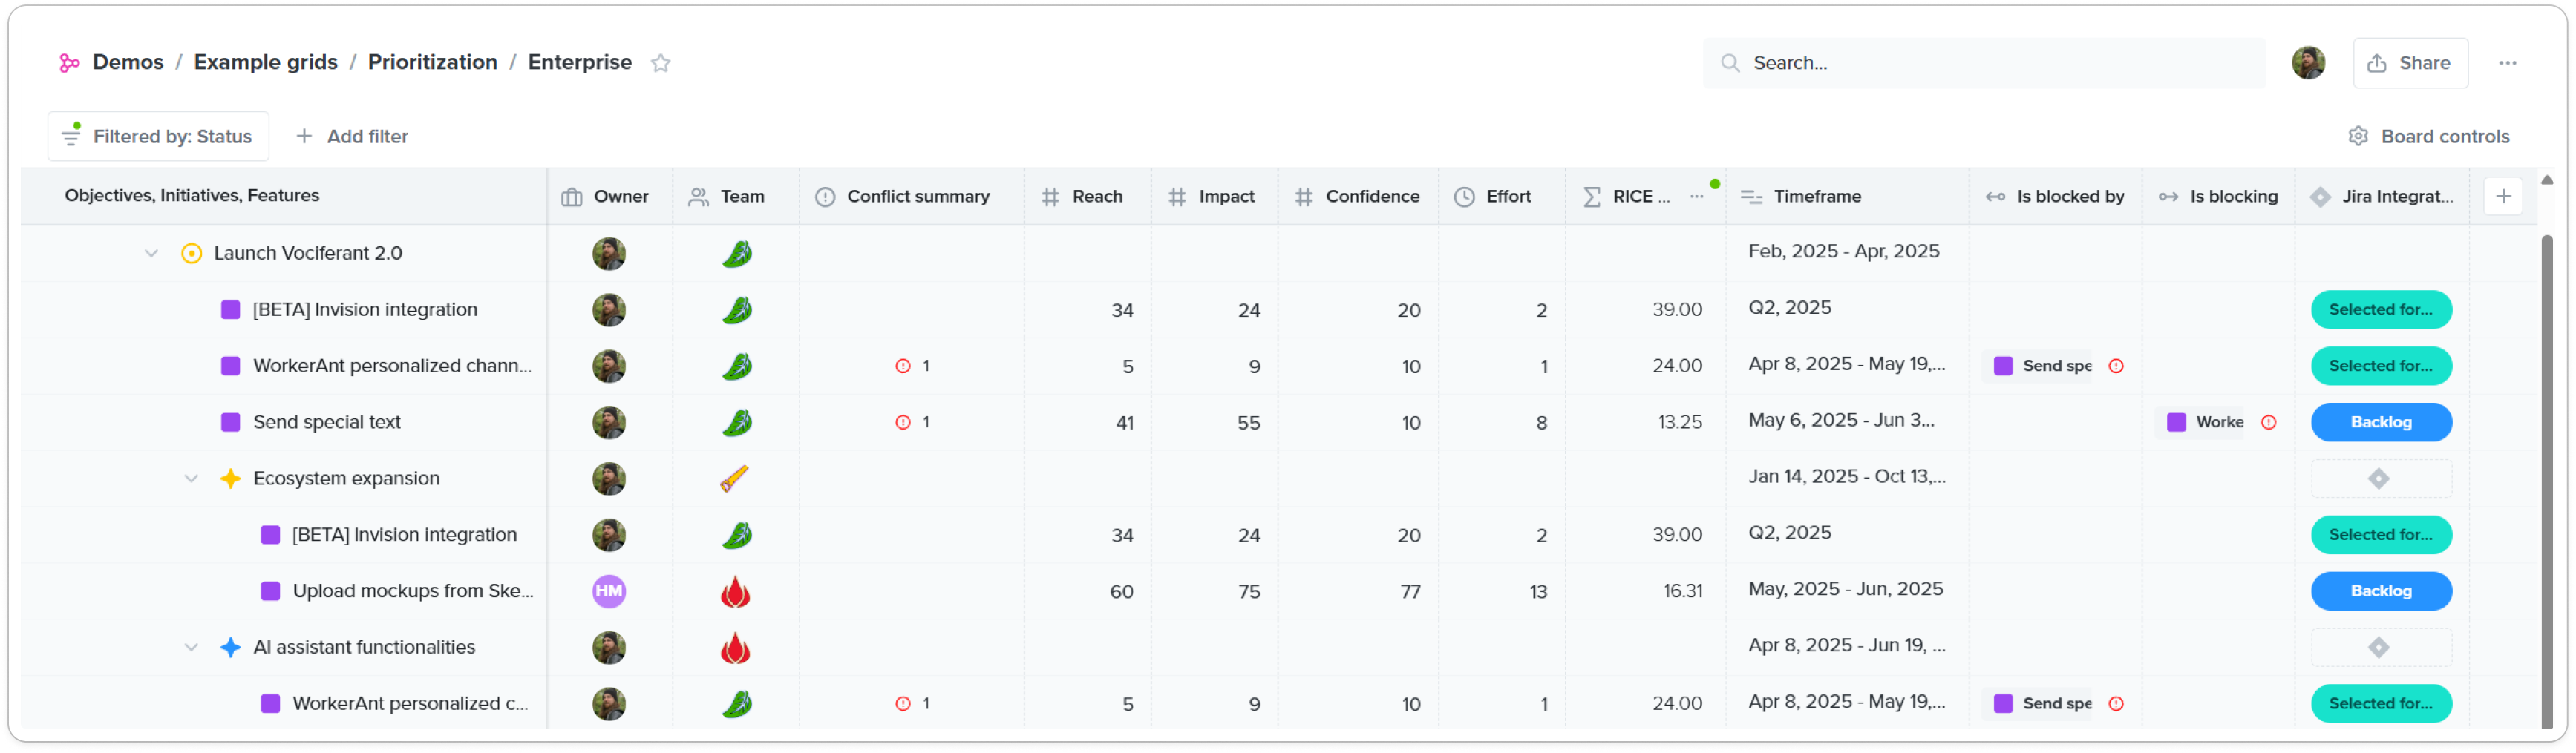
Task: Click the Is blocking column header
Action: click(x=2218, y=196)
